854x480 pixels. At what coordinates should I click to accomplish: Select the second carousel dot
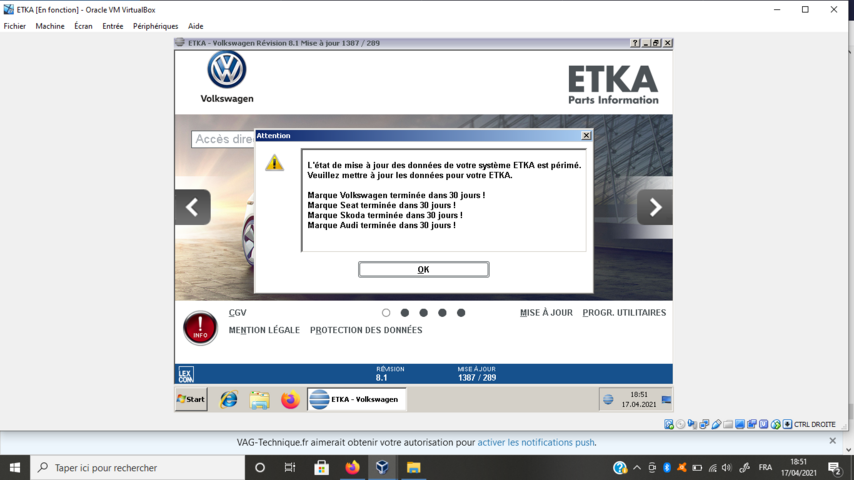tap(405, 313)
